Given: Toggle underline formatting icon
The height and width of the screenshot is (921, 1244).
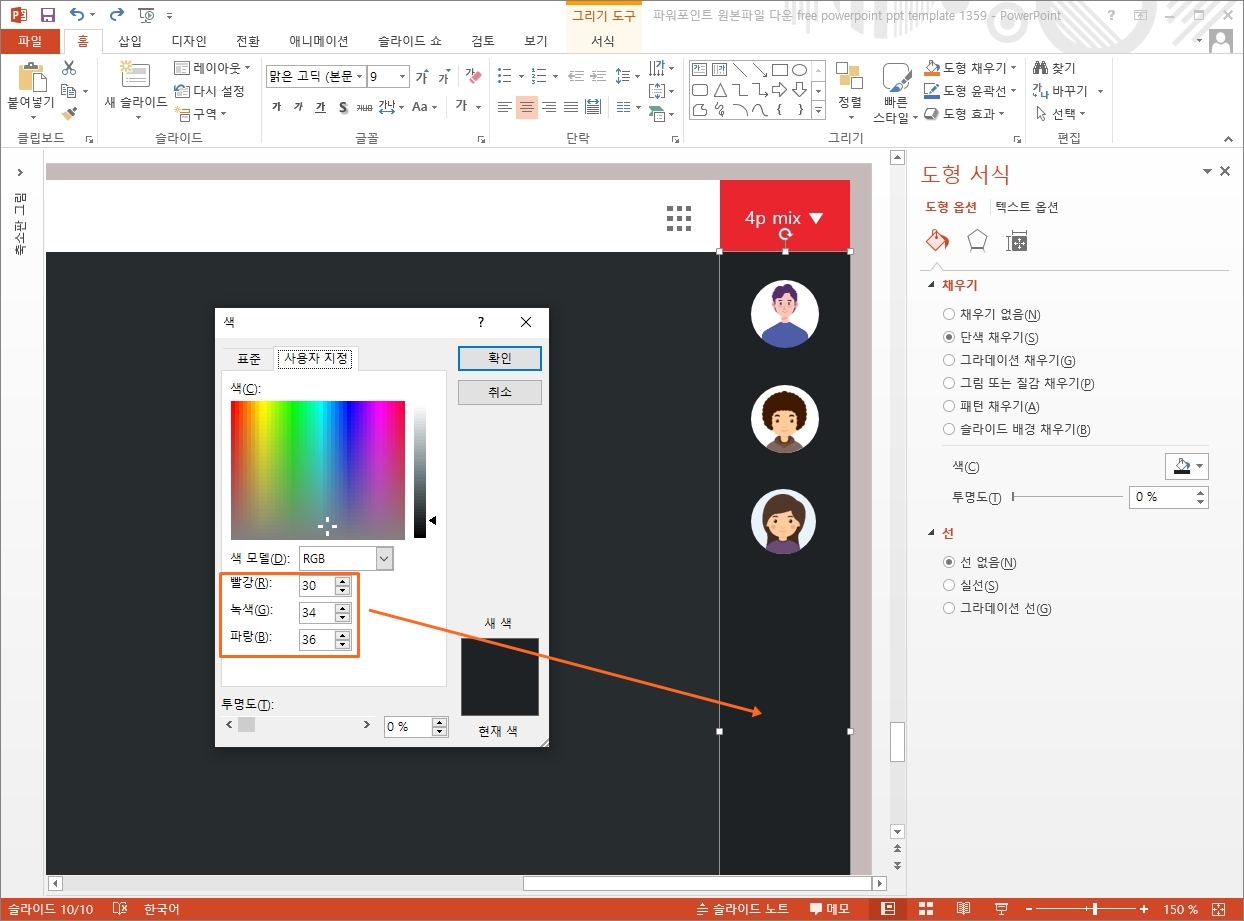Looking at the screenshot, I should (x=320, y=107).
